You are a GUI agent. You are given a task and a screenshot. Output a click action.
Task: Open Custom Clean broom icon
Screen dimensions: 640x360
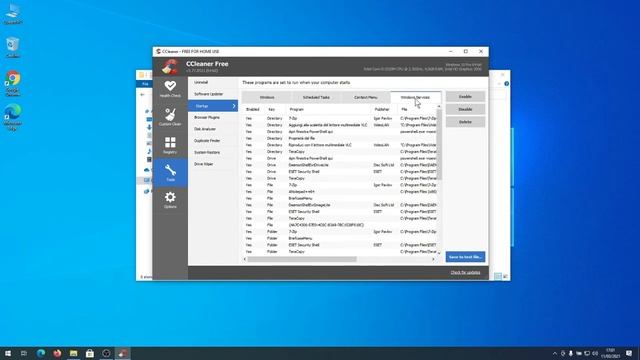pyautogui.click(x=170, y=117)
